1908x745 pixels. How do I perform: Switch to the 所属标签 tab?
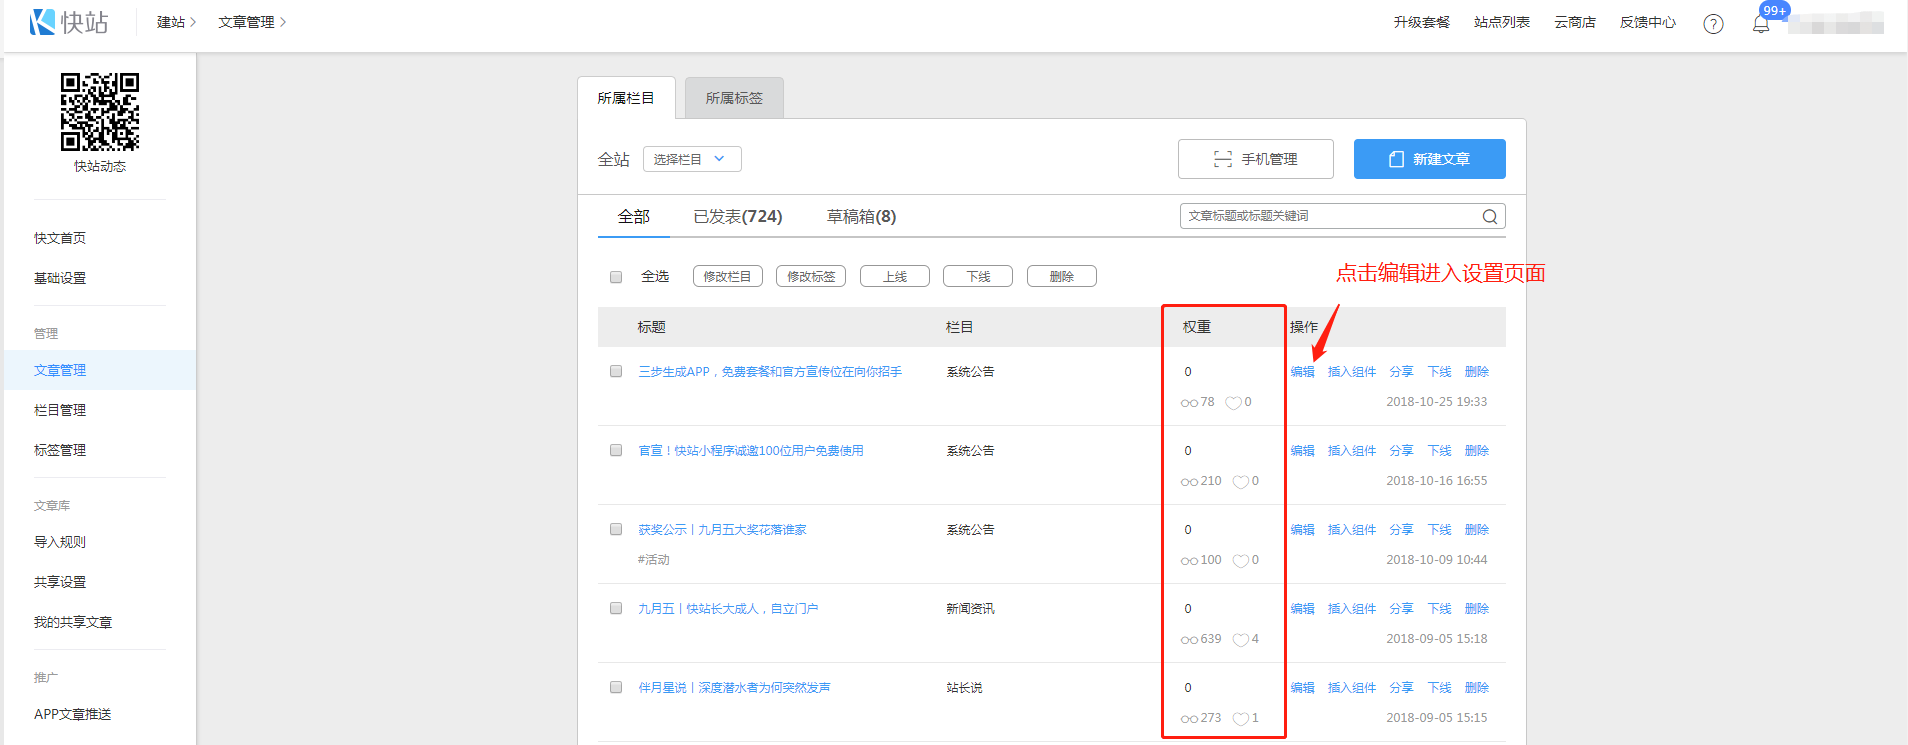734,98
